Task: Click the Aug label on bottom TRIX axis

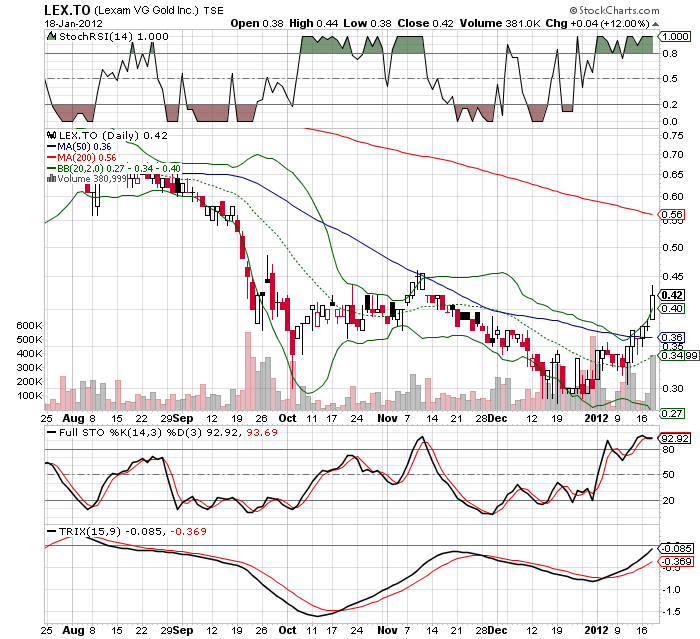Action: (73, 631)
